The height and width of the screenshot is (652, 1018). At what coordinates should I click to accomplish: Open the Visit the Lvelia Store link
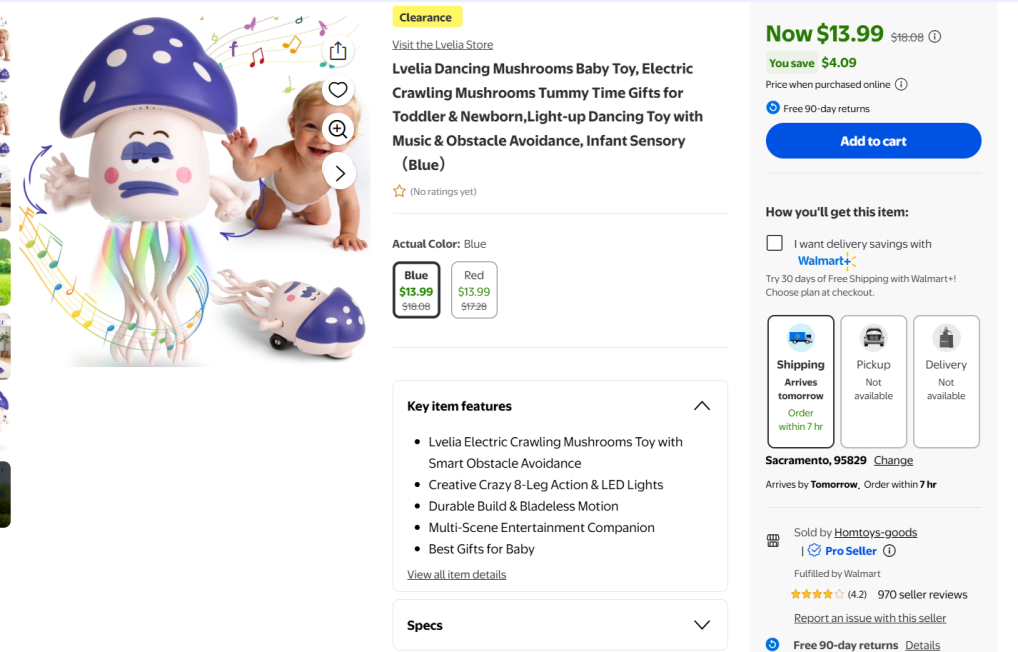(x=442, y=44)
